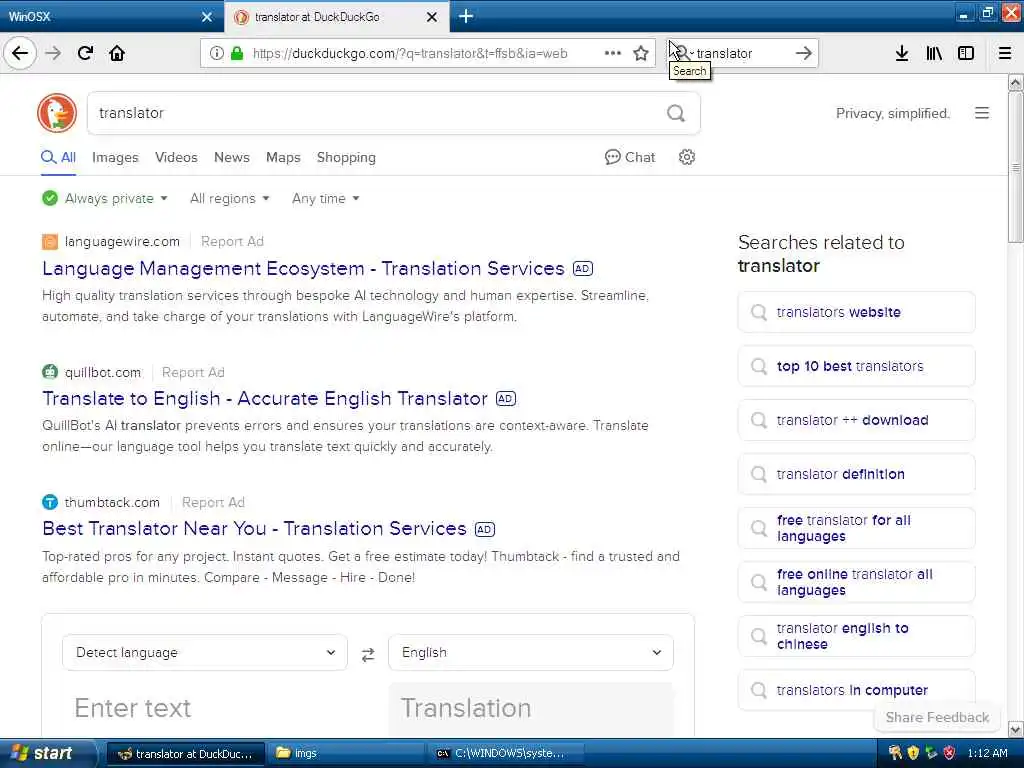Search related: translator ++ download
The width and height of the screenshot is (1024, 768).
point(856,420)
